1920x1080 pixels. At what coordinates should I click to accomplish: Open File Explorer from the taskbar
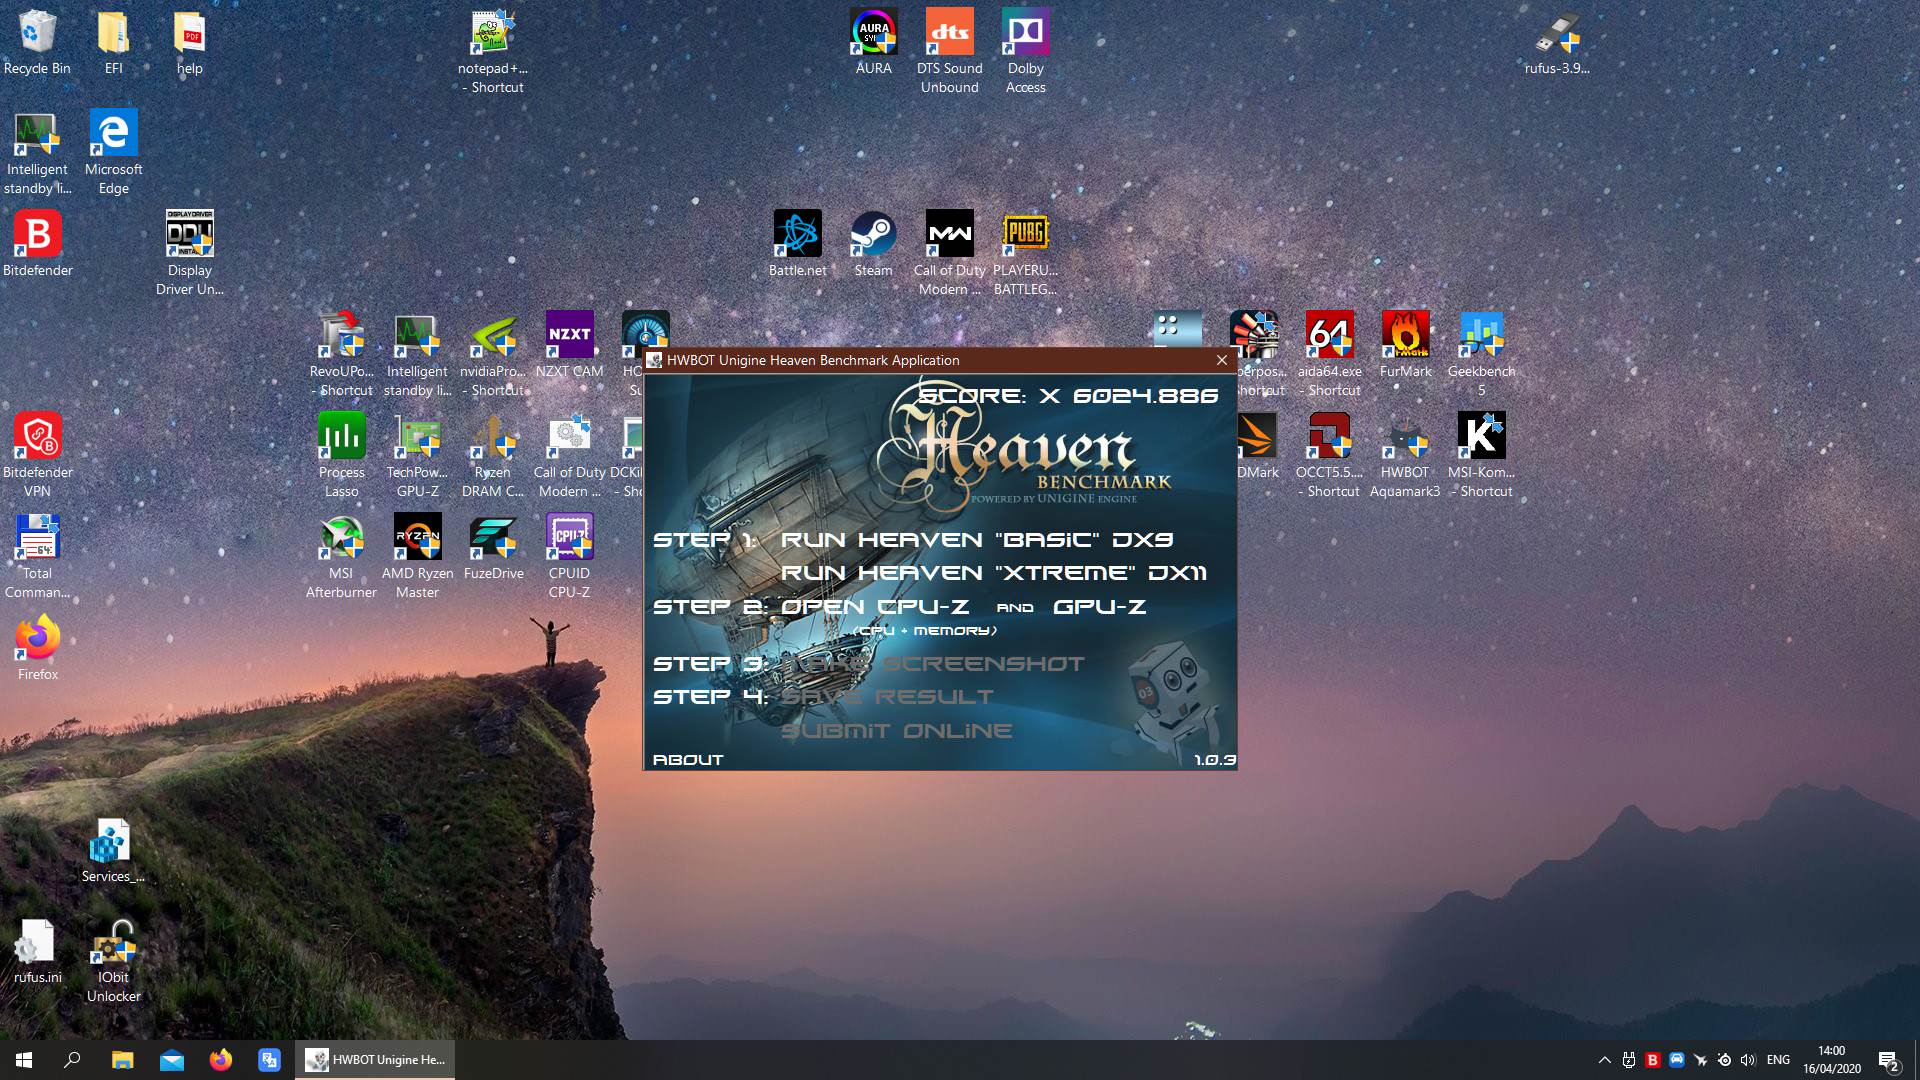(122, 1060)
